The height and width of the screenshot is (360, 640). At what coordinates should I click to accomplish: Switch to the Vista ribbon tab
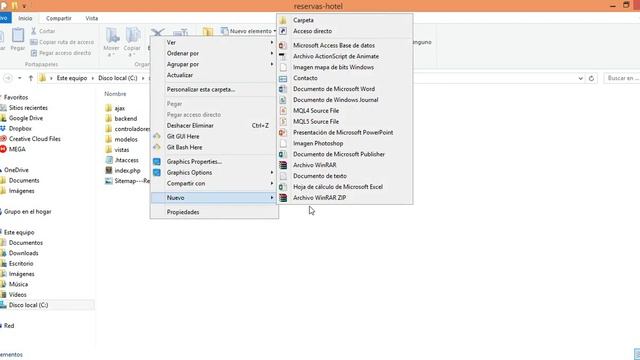91,18
